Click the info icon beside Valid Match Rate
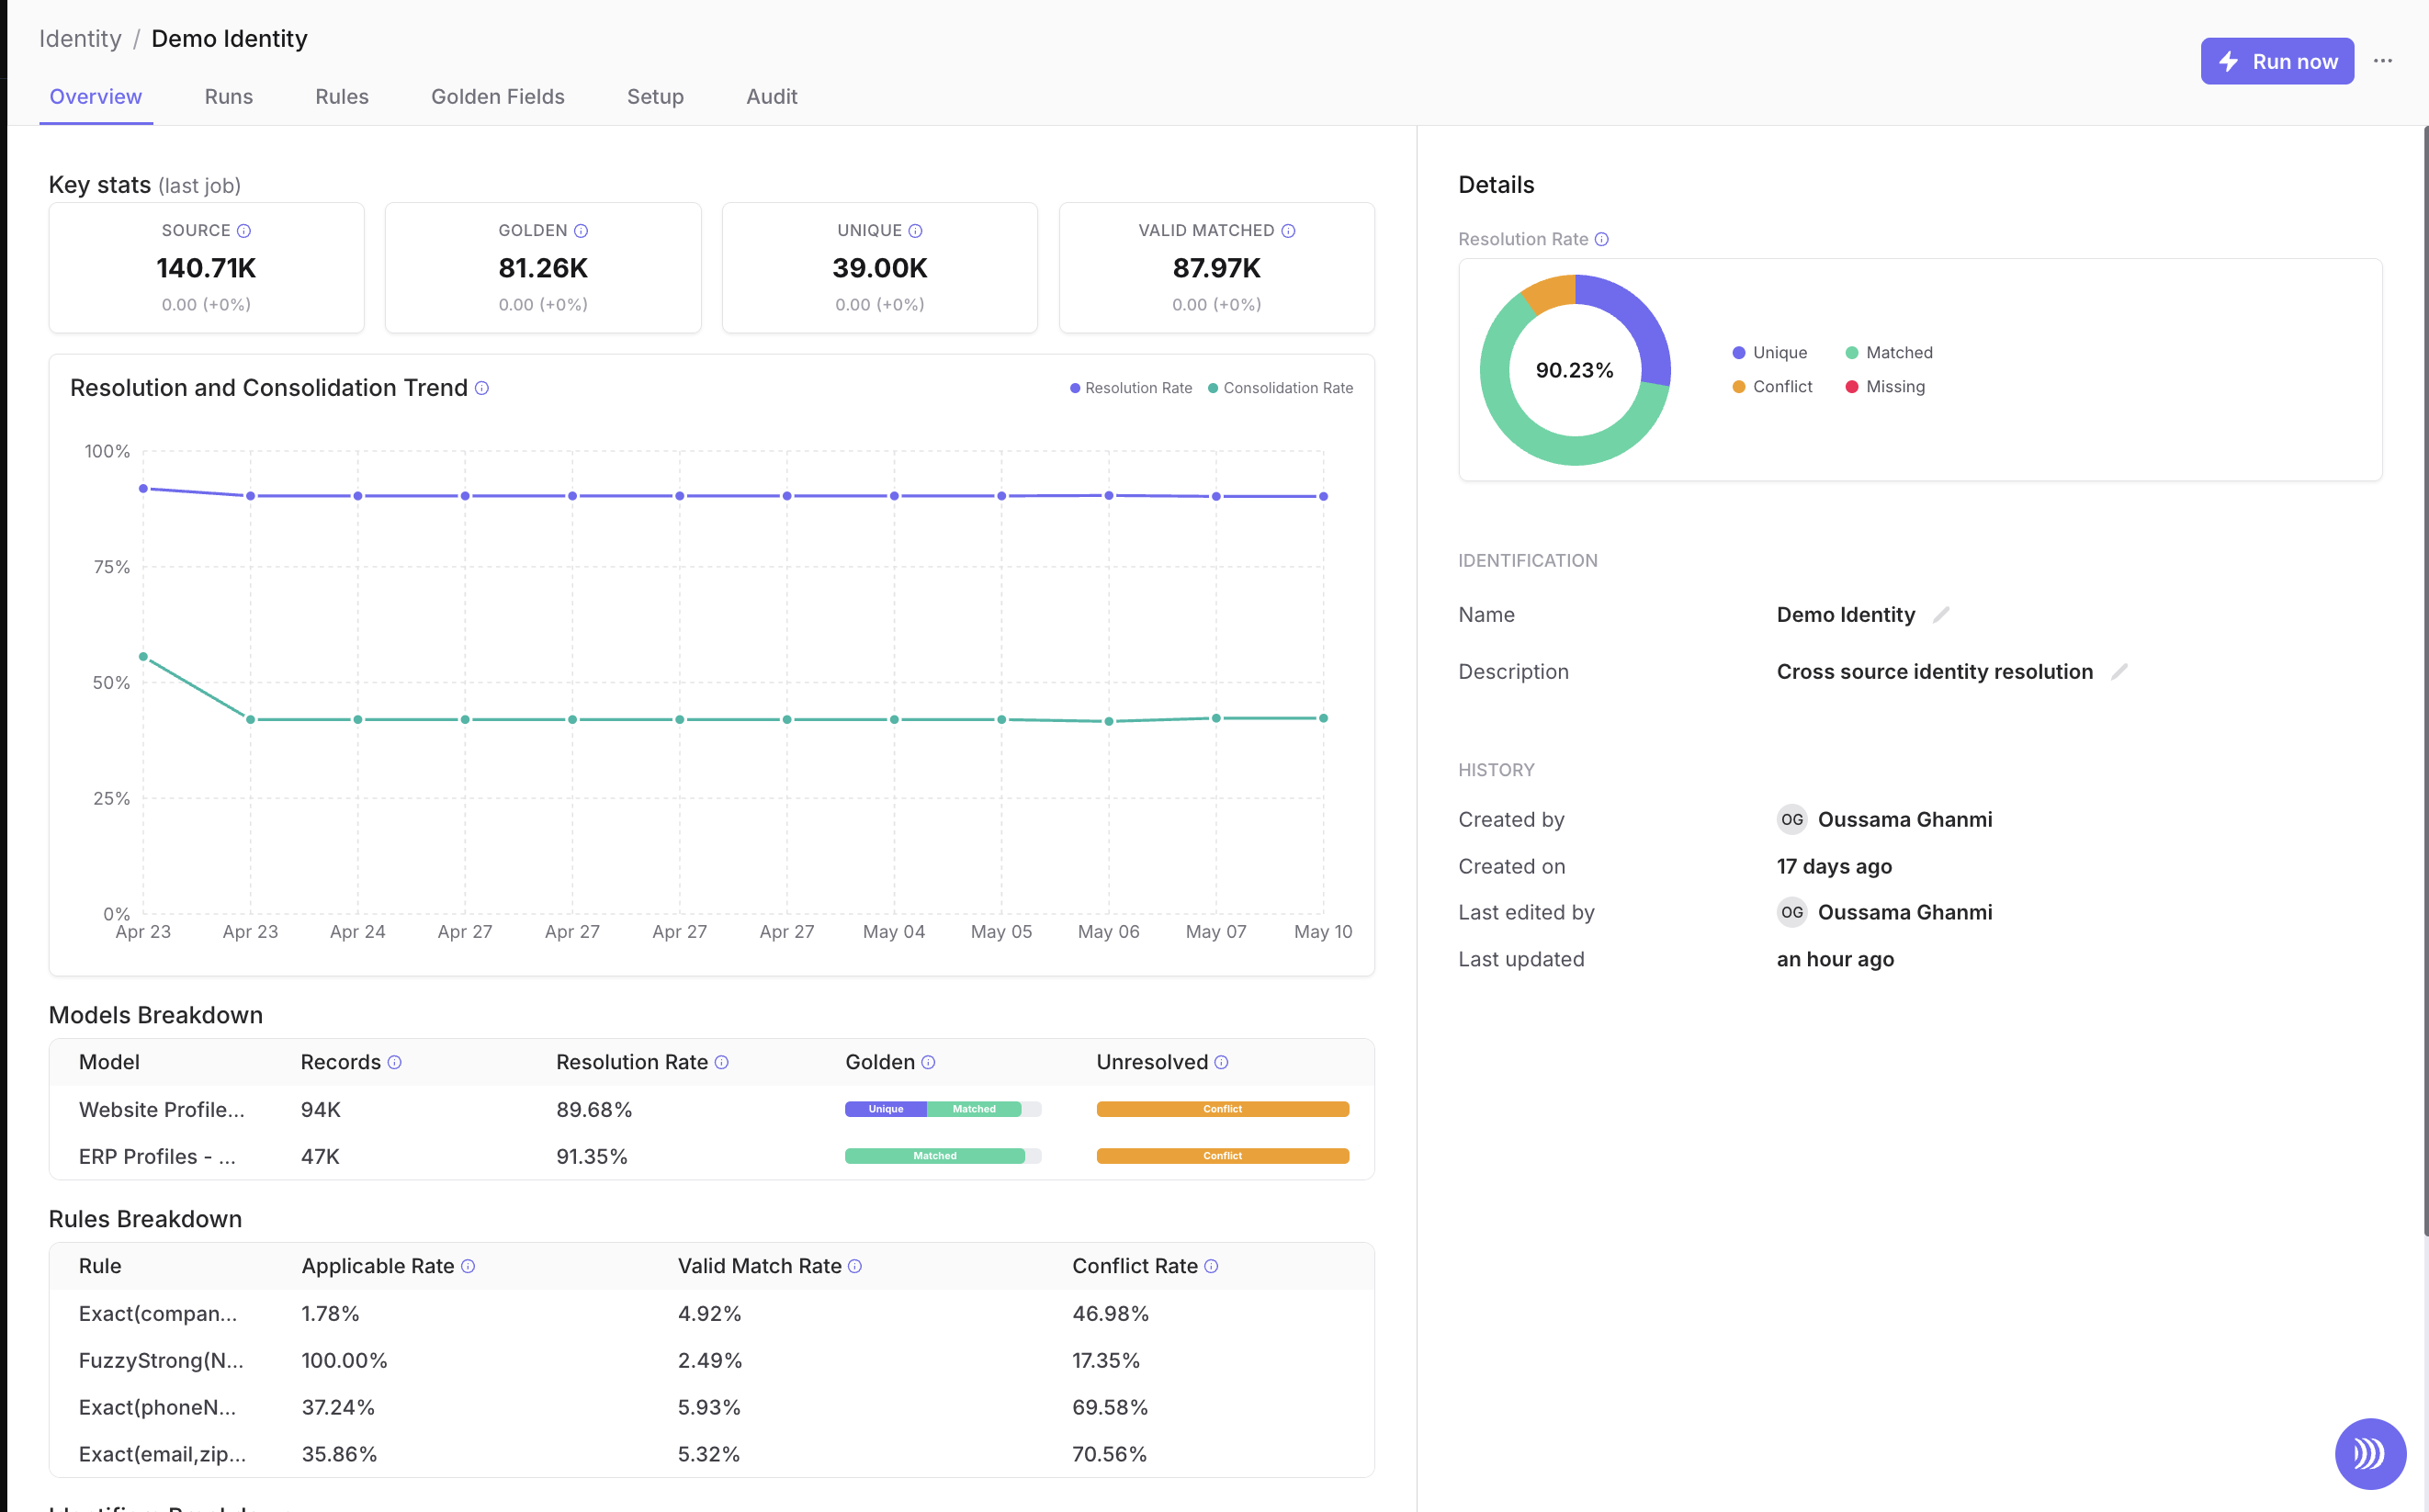The image size is (2429, 1512). (x=855, y=1266)
